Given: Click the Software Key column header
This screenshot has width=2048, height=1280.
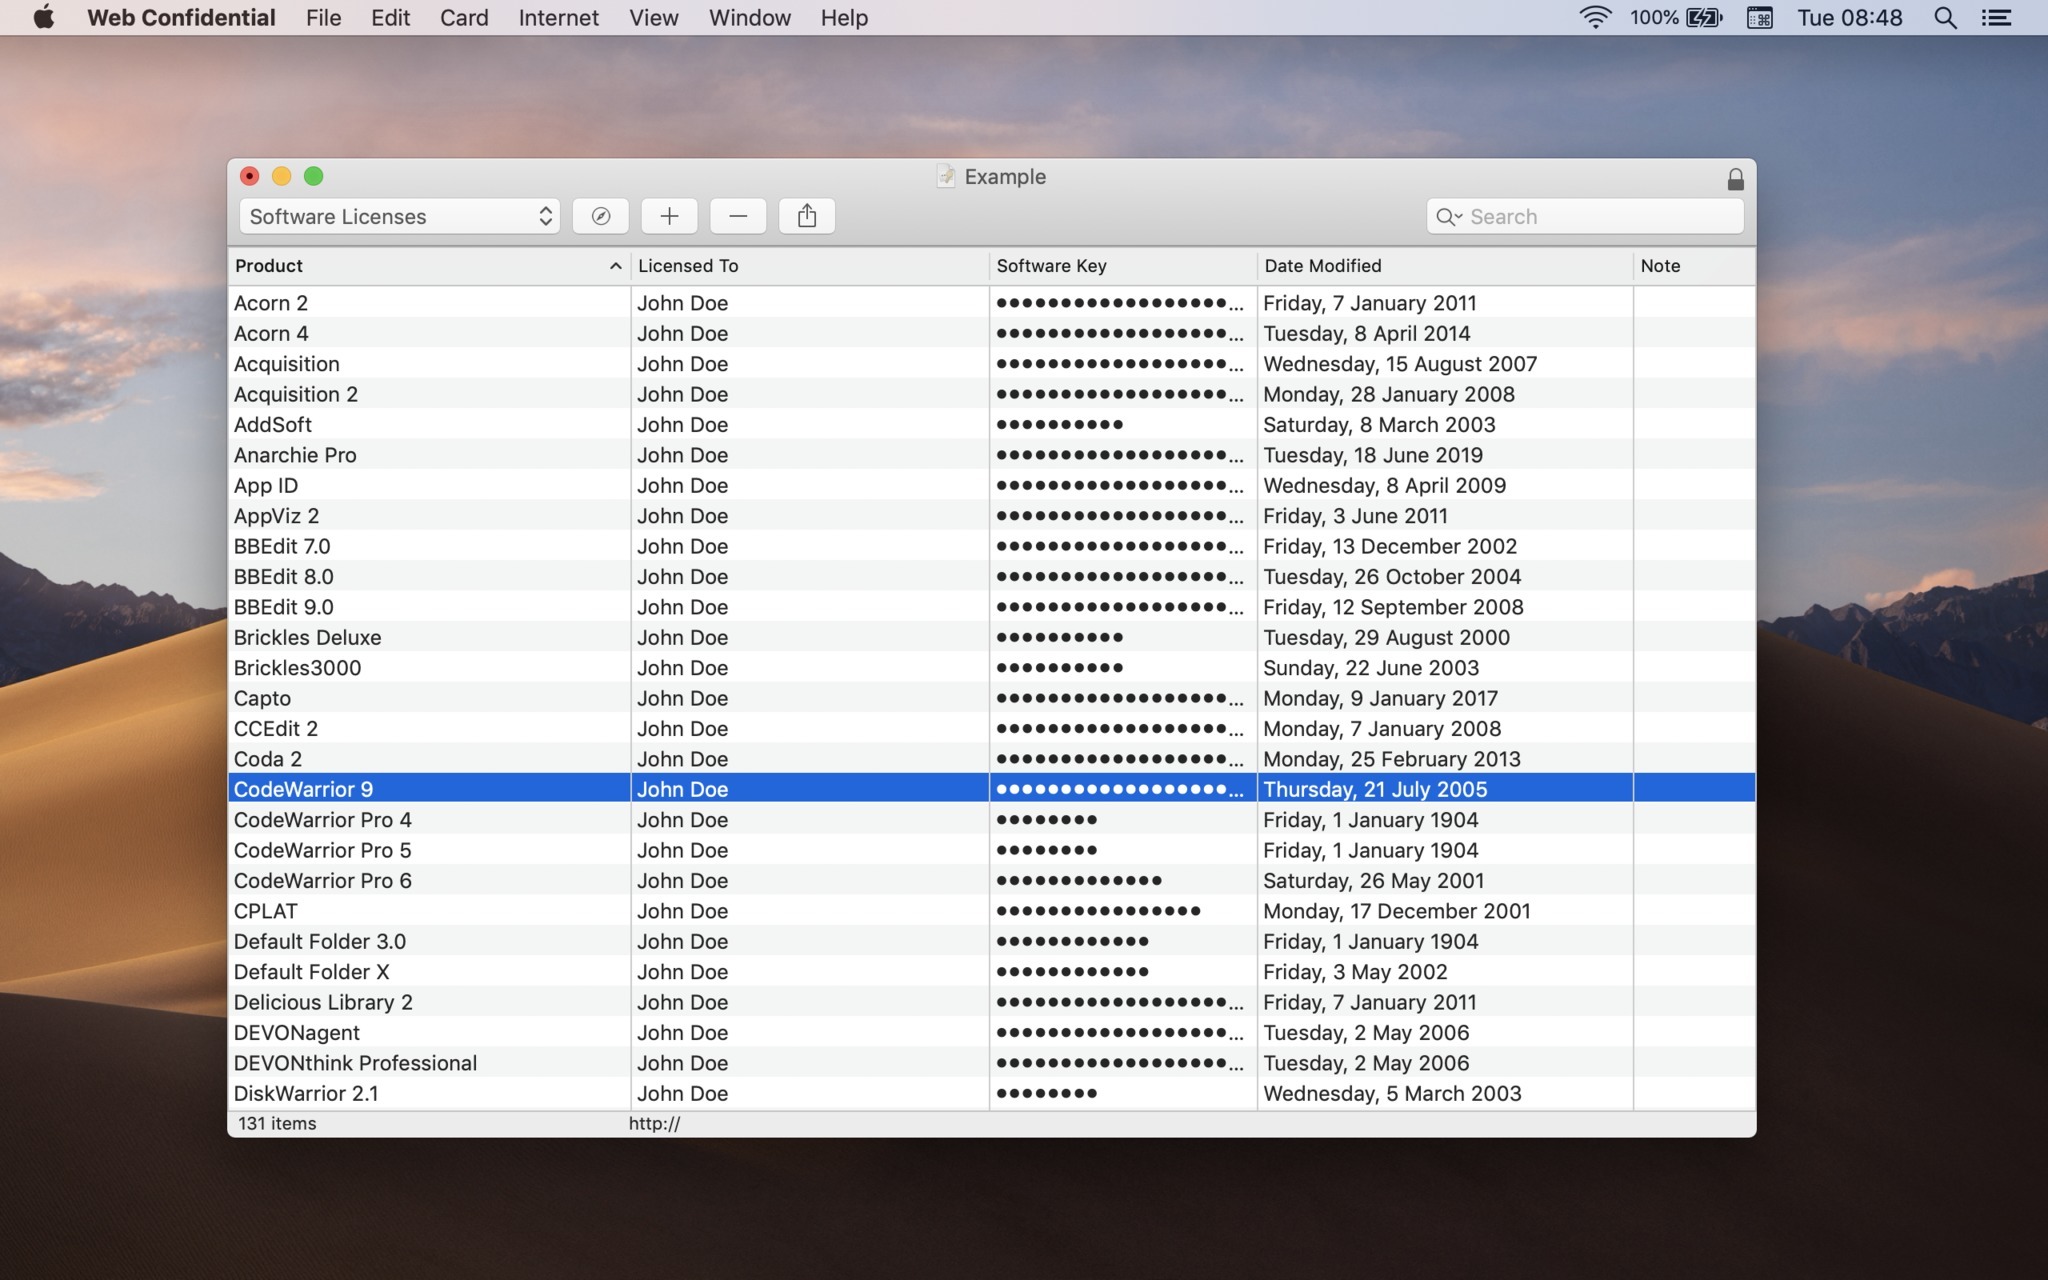Looking at the screenshot, I should coord(1050,264).
